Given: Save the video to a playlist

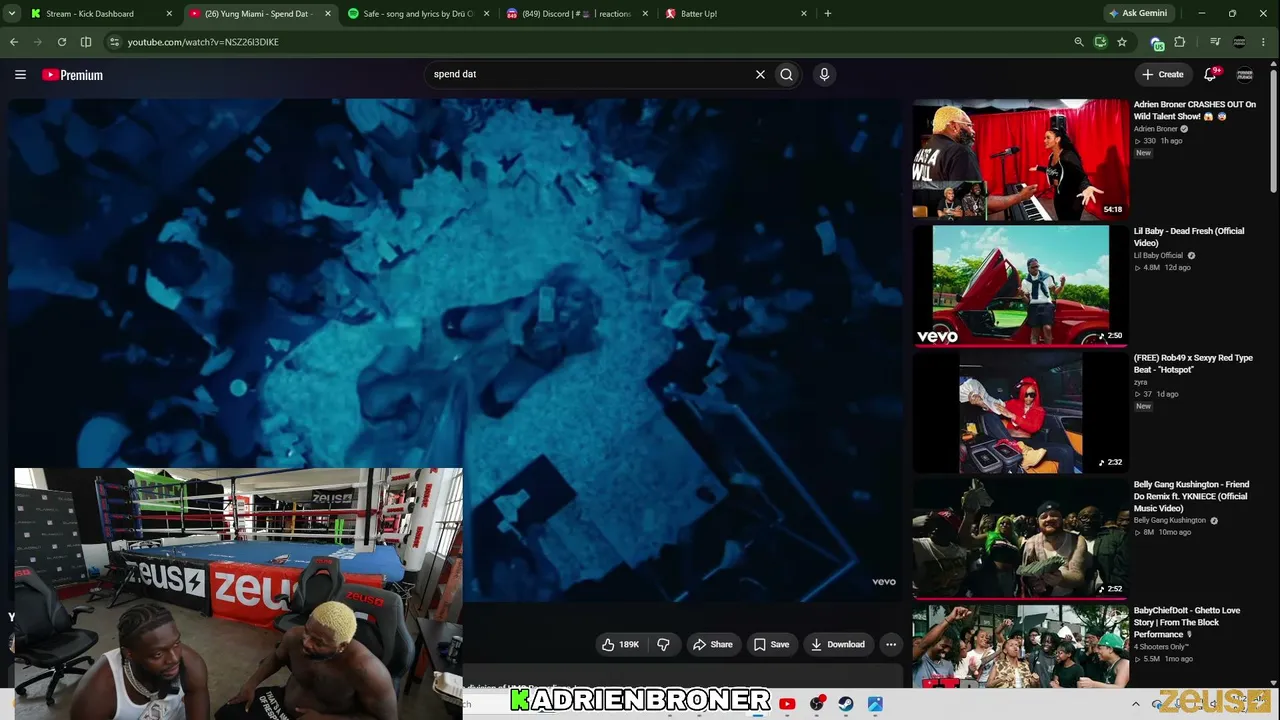Looking at the screenshot, I should point(771,645).
